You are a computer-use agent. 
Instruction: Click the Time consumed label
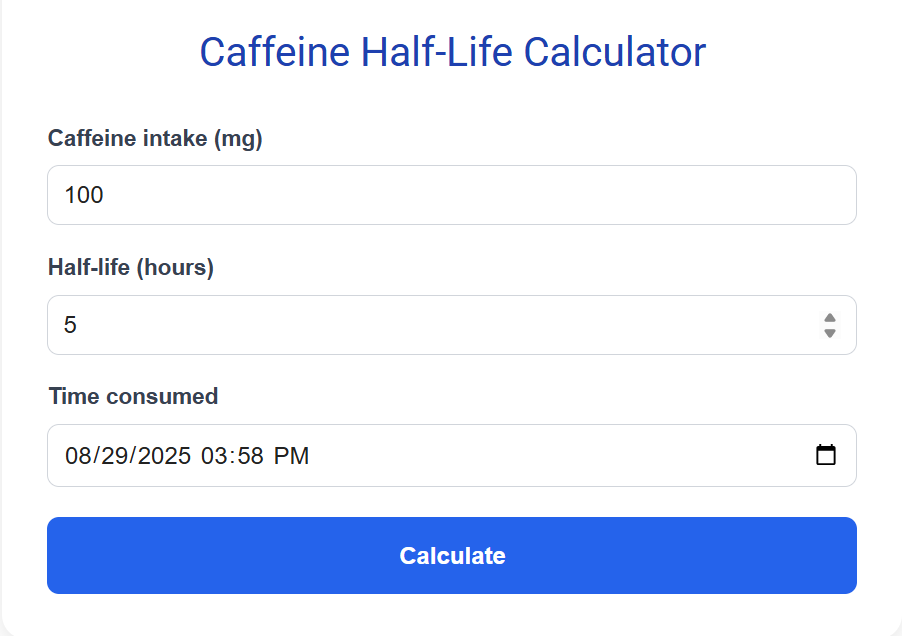click(x=133, y=396)
